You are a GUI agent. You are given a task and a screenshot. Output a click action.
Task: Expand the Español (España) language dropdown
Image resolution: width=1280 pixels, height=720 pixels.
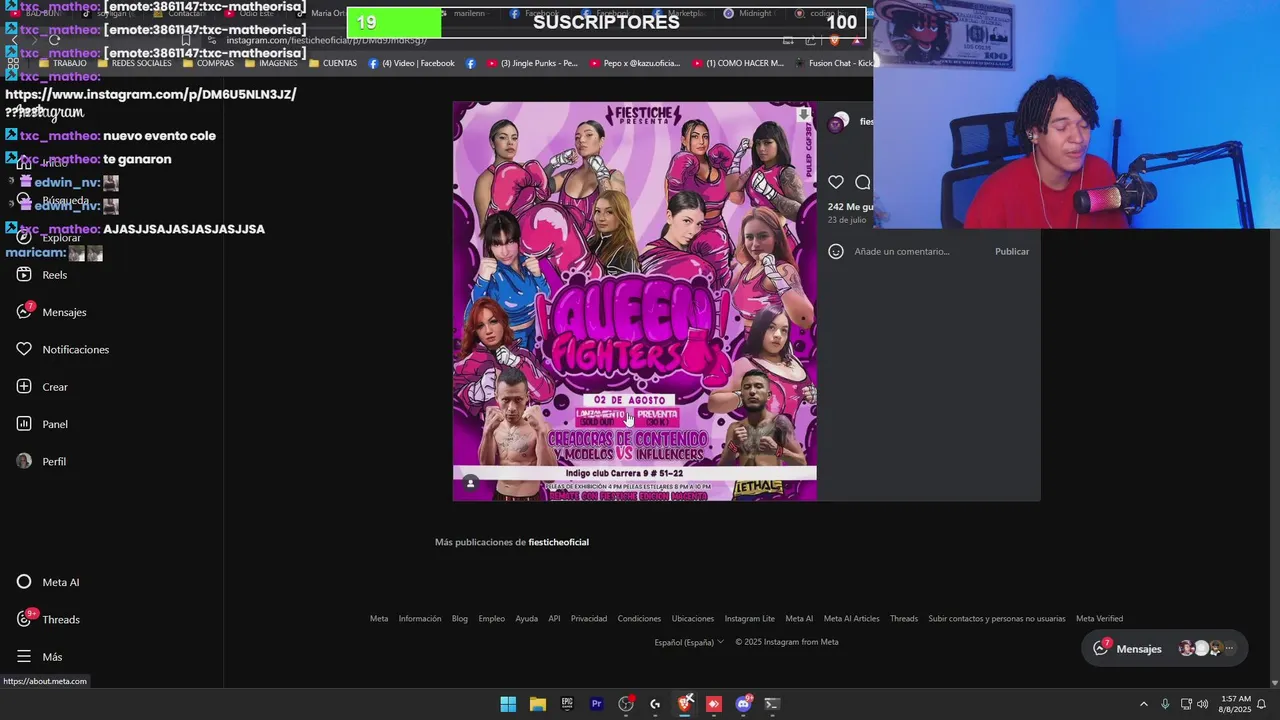[x=689, y=642]
